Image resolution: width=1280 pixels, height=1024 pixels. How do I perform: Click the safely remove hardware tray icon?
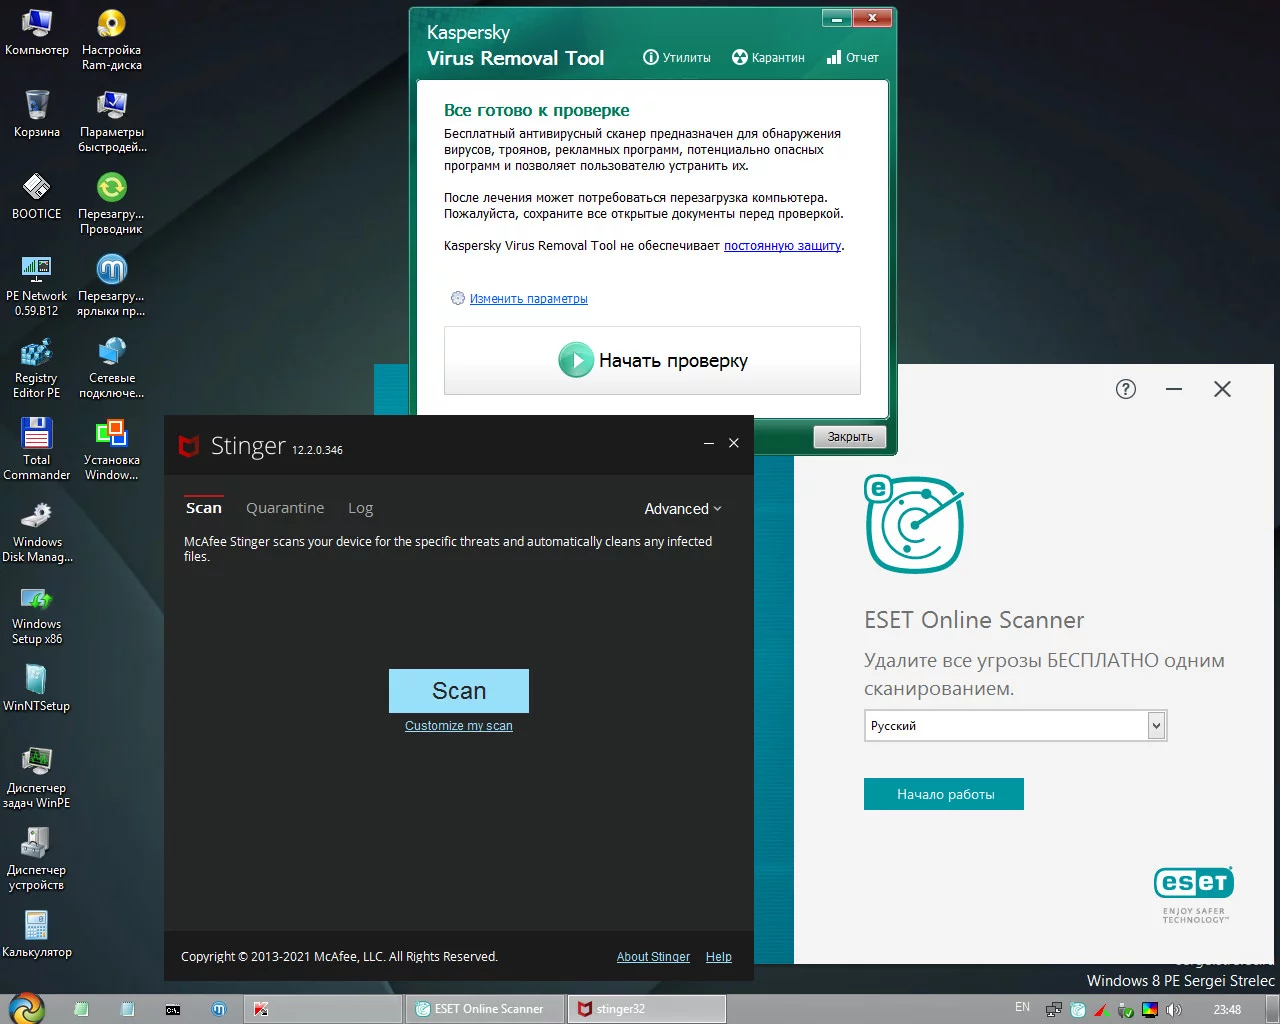(x=1126, y=1009)
